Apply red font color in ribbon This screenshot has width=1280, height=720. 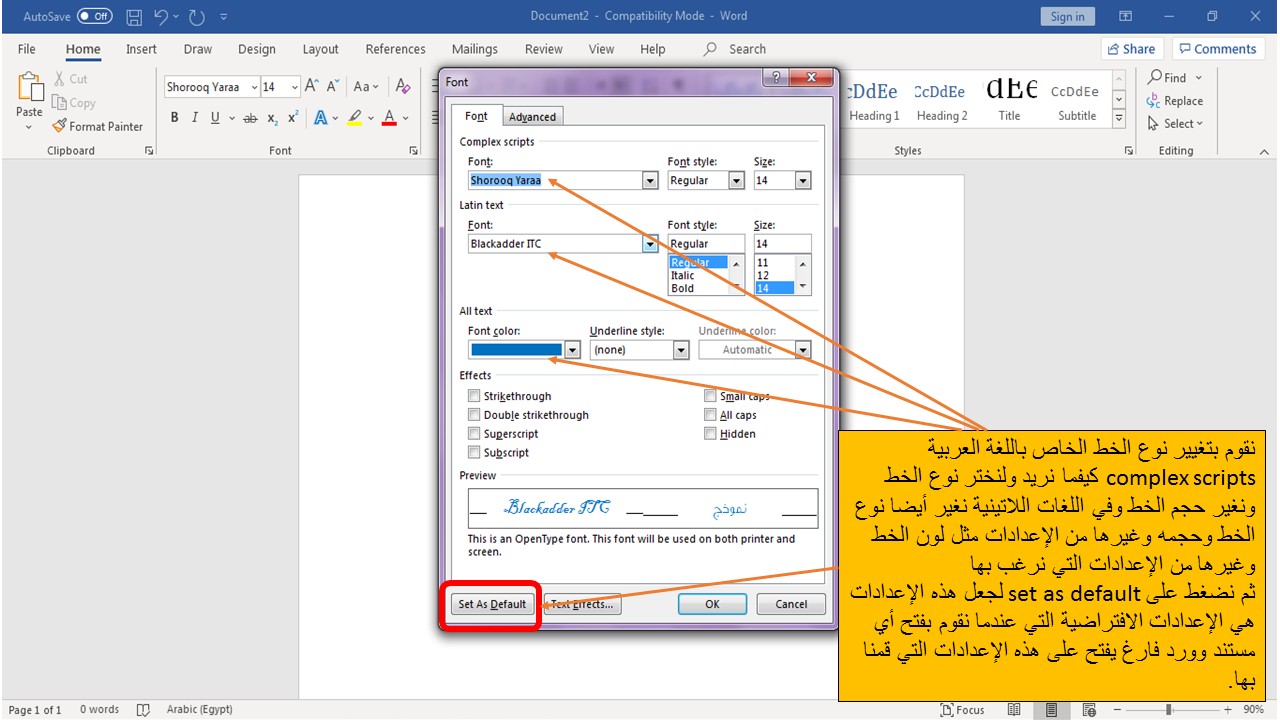click(389, 117)
